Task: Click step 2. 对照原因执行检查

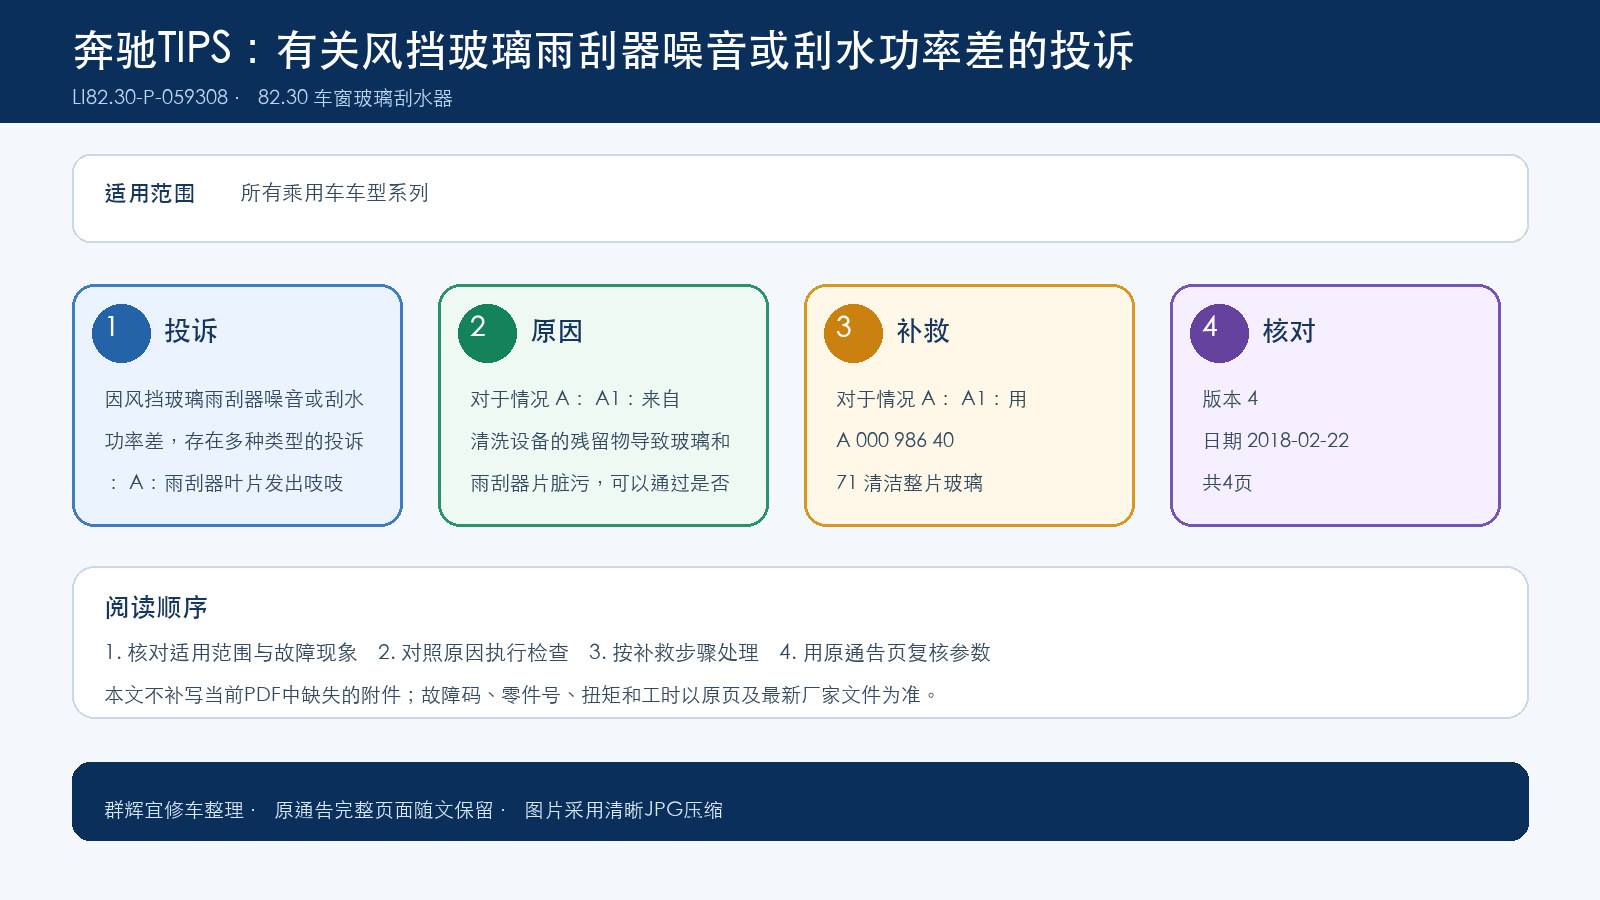Action: click(473, 653)
